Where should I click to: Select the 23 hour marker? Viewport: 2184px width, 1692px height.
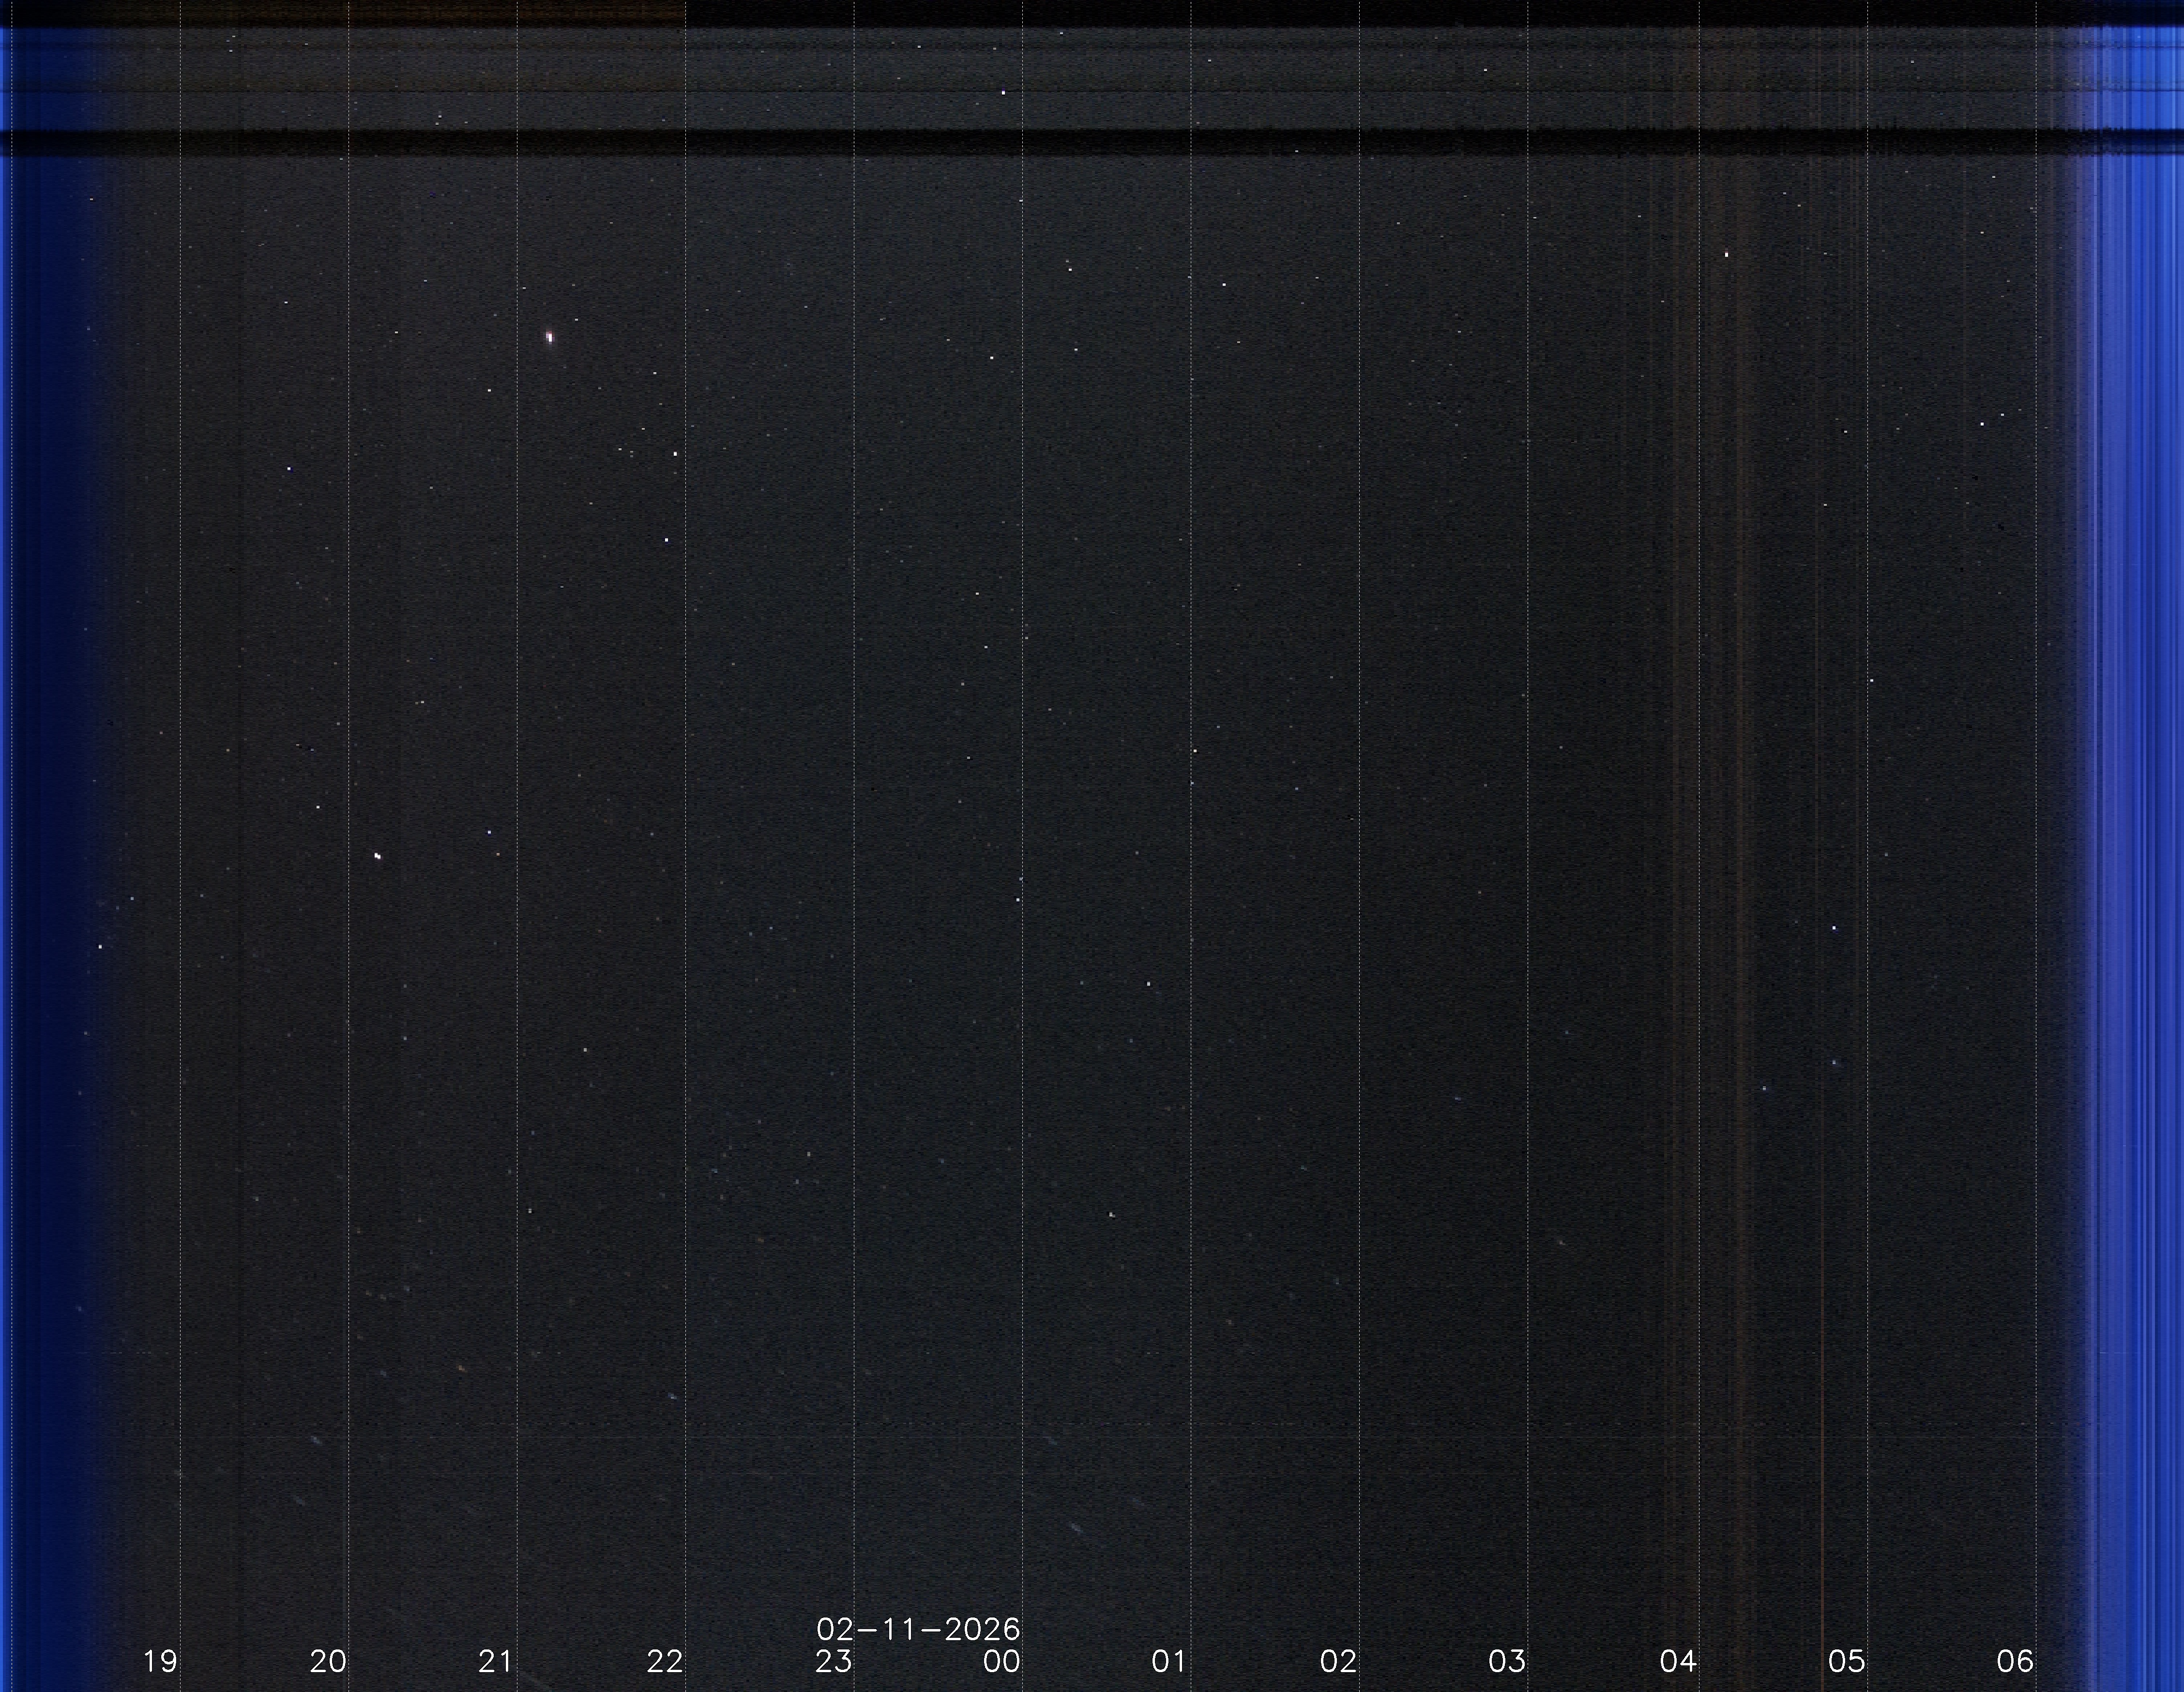point(833,1662)
